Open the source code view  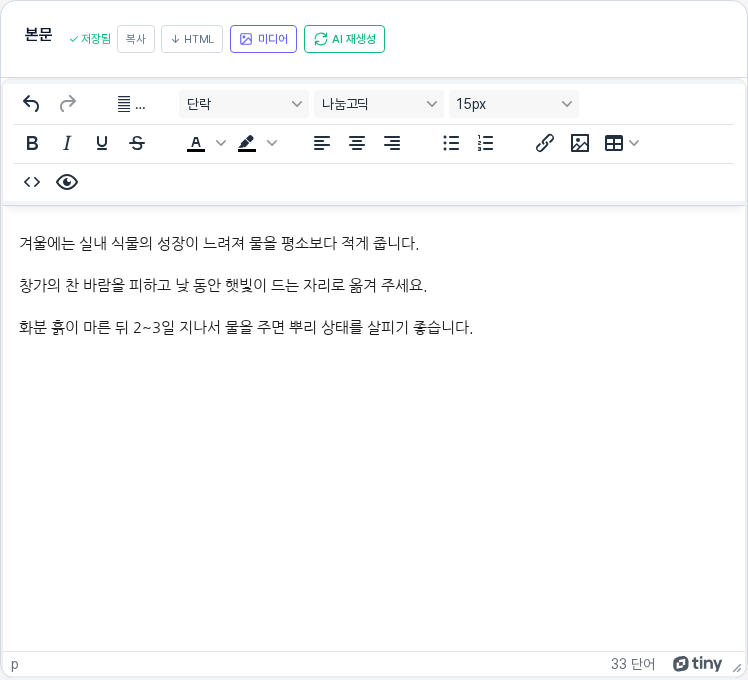click(x=32, y=182)
